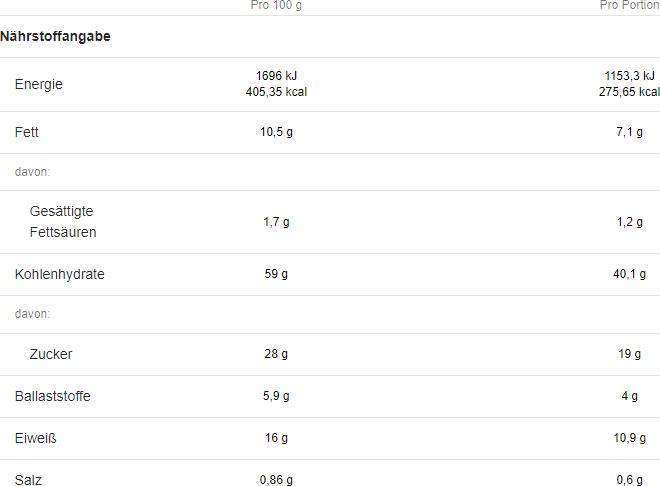Click the Kohlenhydrate row label
660x486 pixels.
tap(60, 274)
